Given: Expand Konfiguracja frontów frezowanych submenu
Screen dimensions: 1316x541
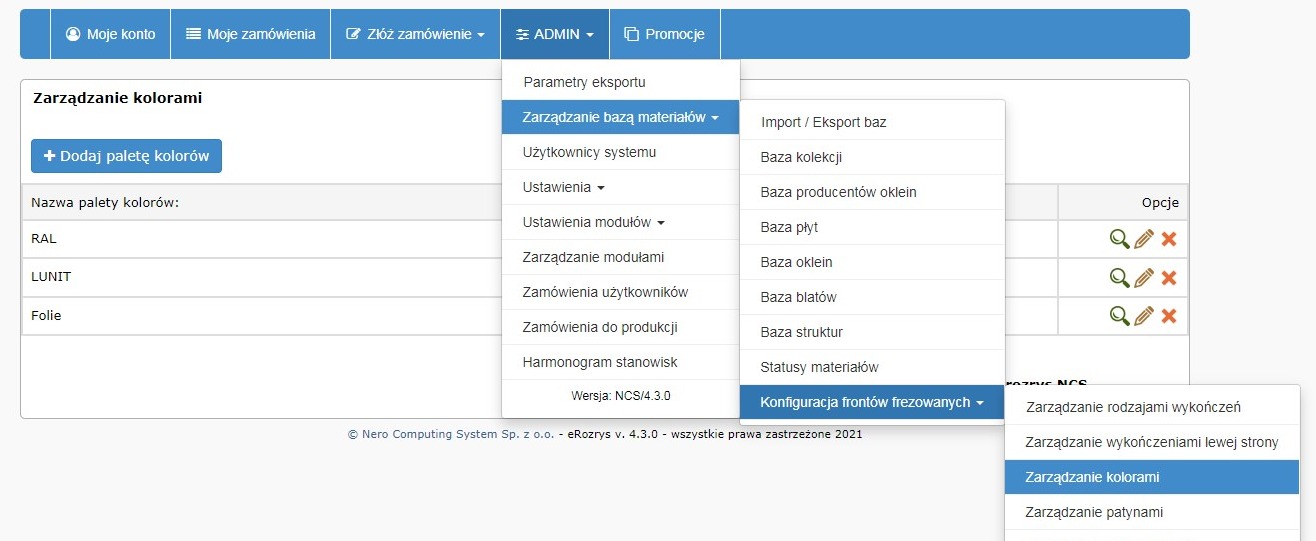Looking at the screenshot, I should coord(871,402).
